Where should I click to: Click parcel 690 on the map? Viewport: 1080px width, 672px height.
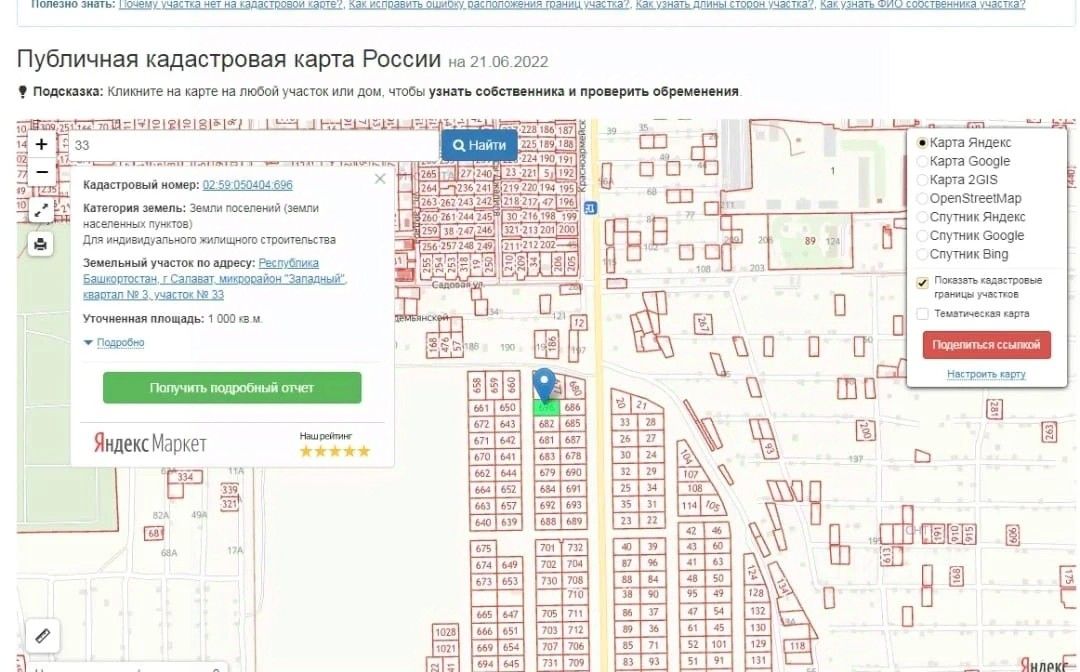click(573, 473)
